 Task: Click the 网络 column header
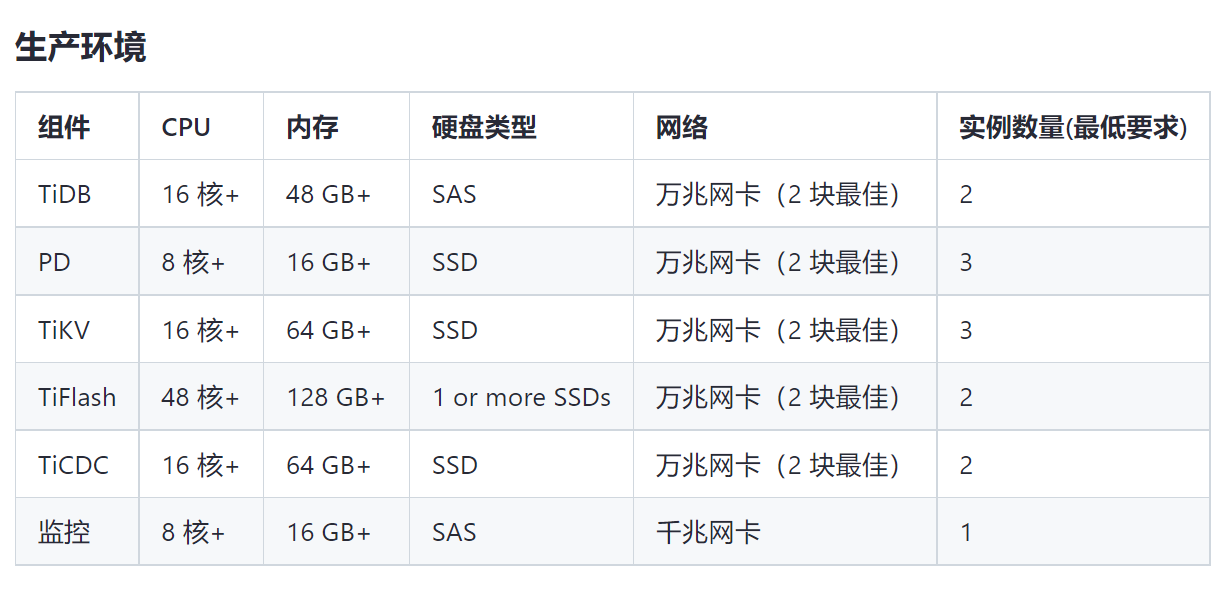(x=682, y=127)
